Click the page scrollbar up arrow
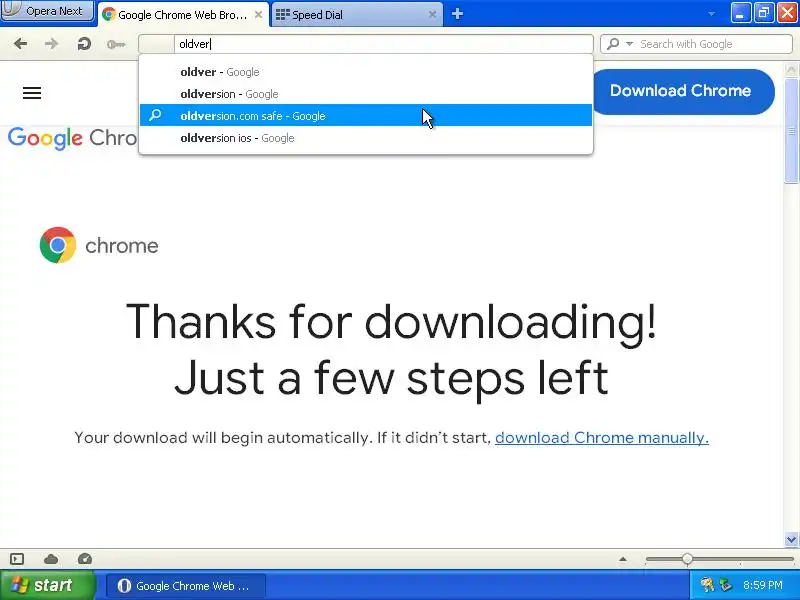 [791, 69]
